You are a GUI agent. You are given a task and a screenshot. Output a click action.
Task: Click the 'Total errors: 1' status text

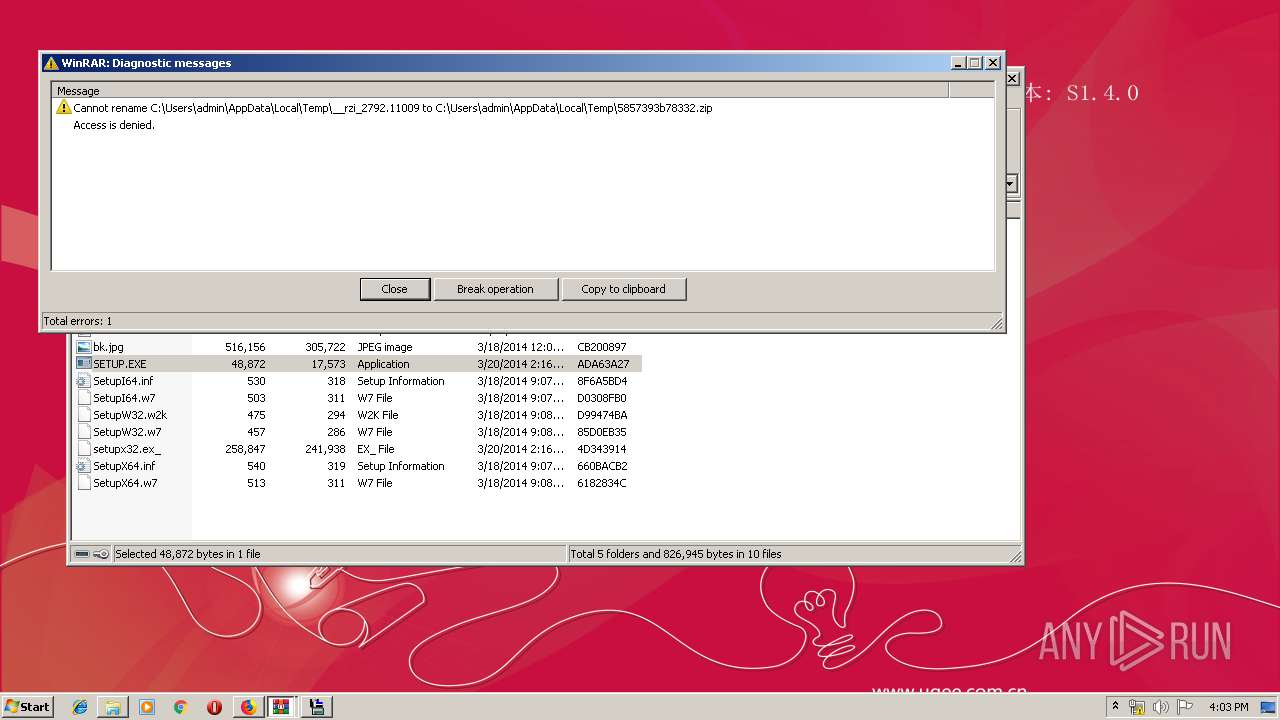tap(78, 321)
